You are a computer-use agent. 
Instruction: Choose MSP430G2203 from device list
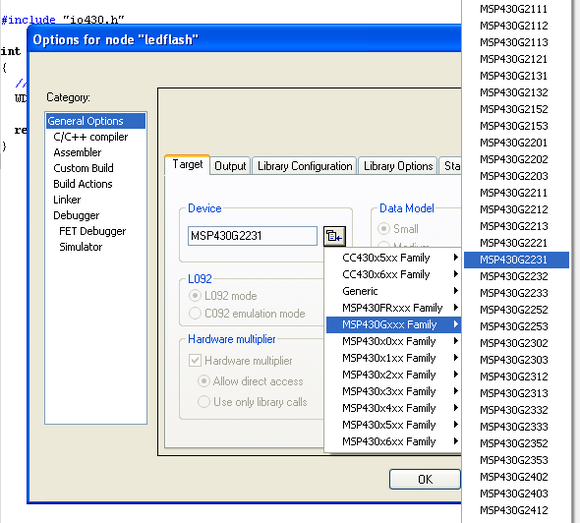(x=516, y=176)
